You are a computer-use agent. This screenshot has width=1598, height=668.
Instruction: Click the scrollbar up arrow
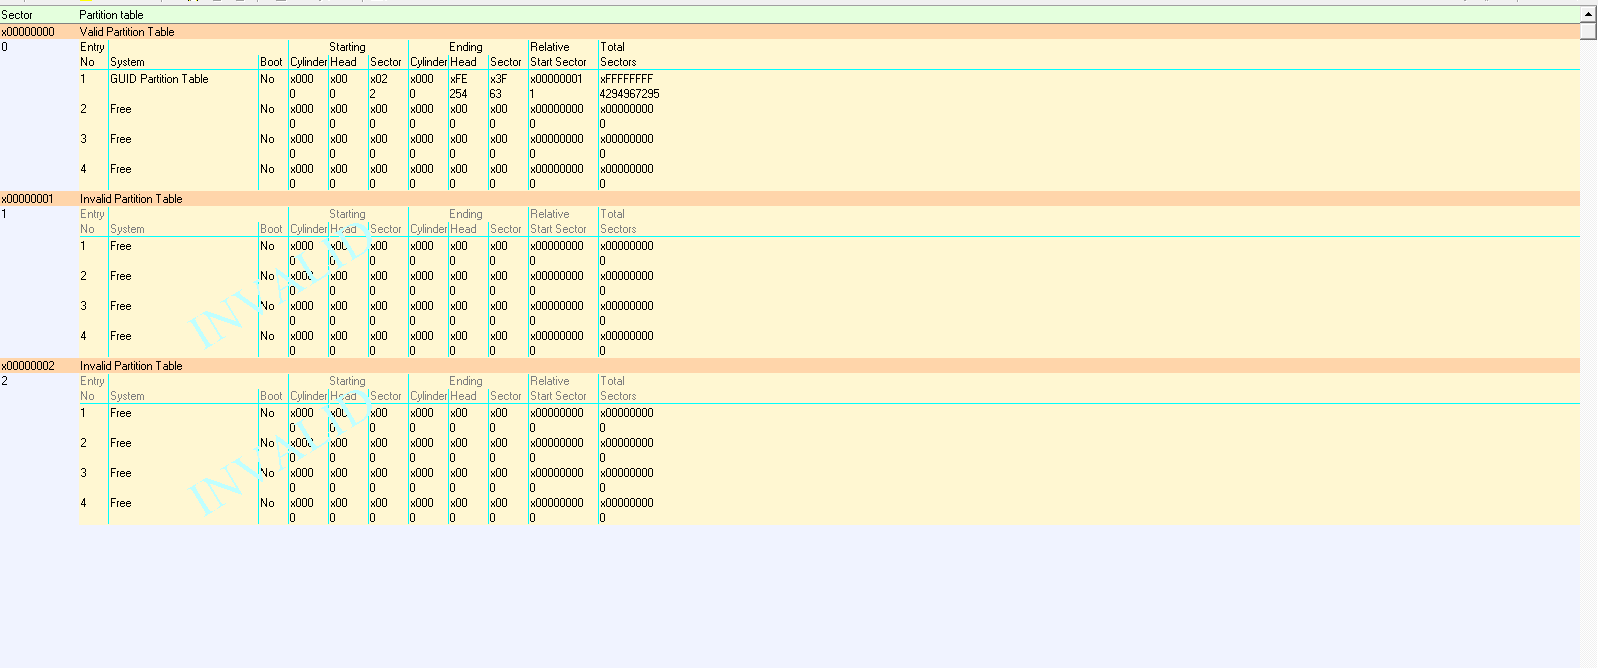pos(1588,14)
